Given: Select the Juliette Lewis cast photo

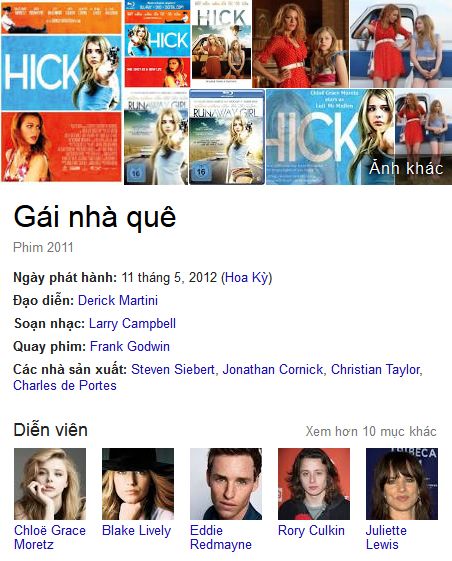Looking at the screenshot, I should click(402, 484).
